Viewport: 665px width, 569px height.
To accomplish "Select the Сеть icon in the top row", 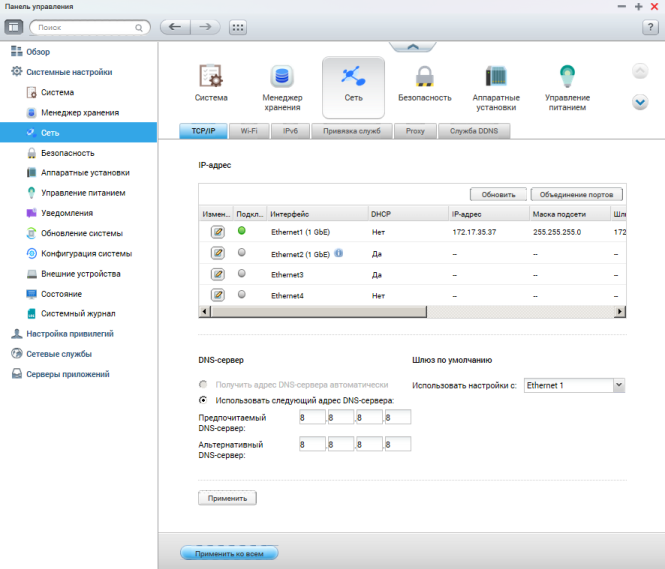I will (353, 87).
